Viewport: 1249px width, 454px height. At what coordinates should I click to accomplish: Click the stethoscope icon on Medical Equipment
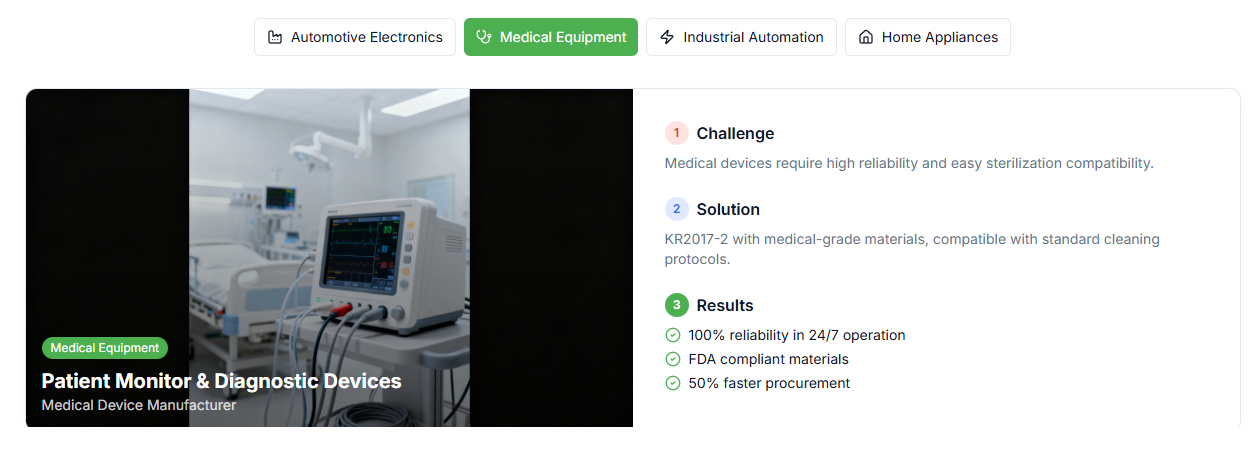tap(484, 38)
